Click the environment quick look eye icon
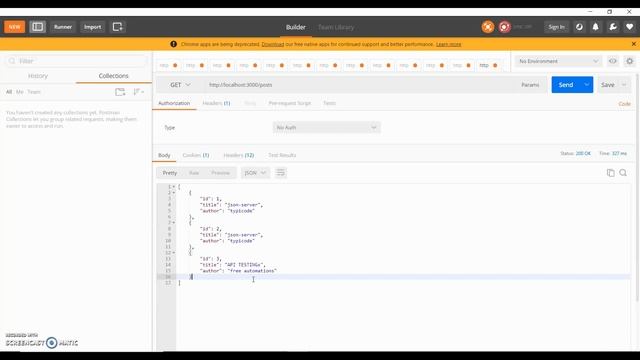The height and width of the screenshot is (360, 640). click(x=613, y=61)
